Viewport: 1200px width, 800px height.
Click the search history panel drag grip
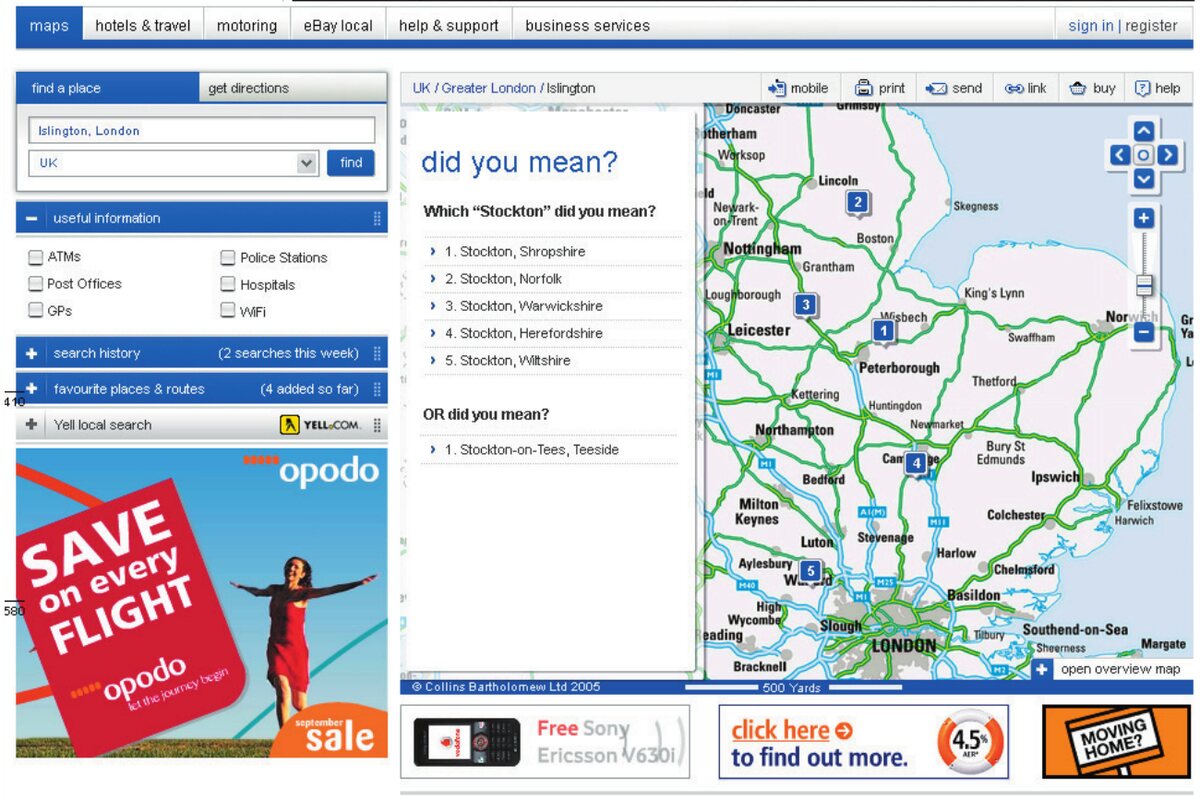[377, 353]
